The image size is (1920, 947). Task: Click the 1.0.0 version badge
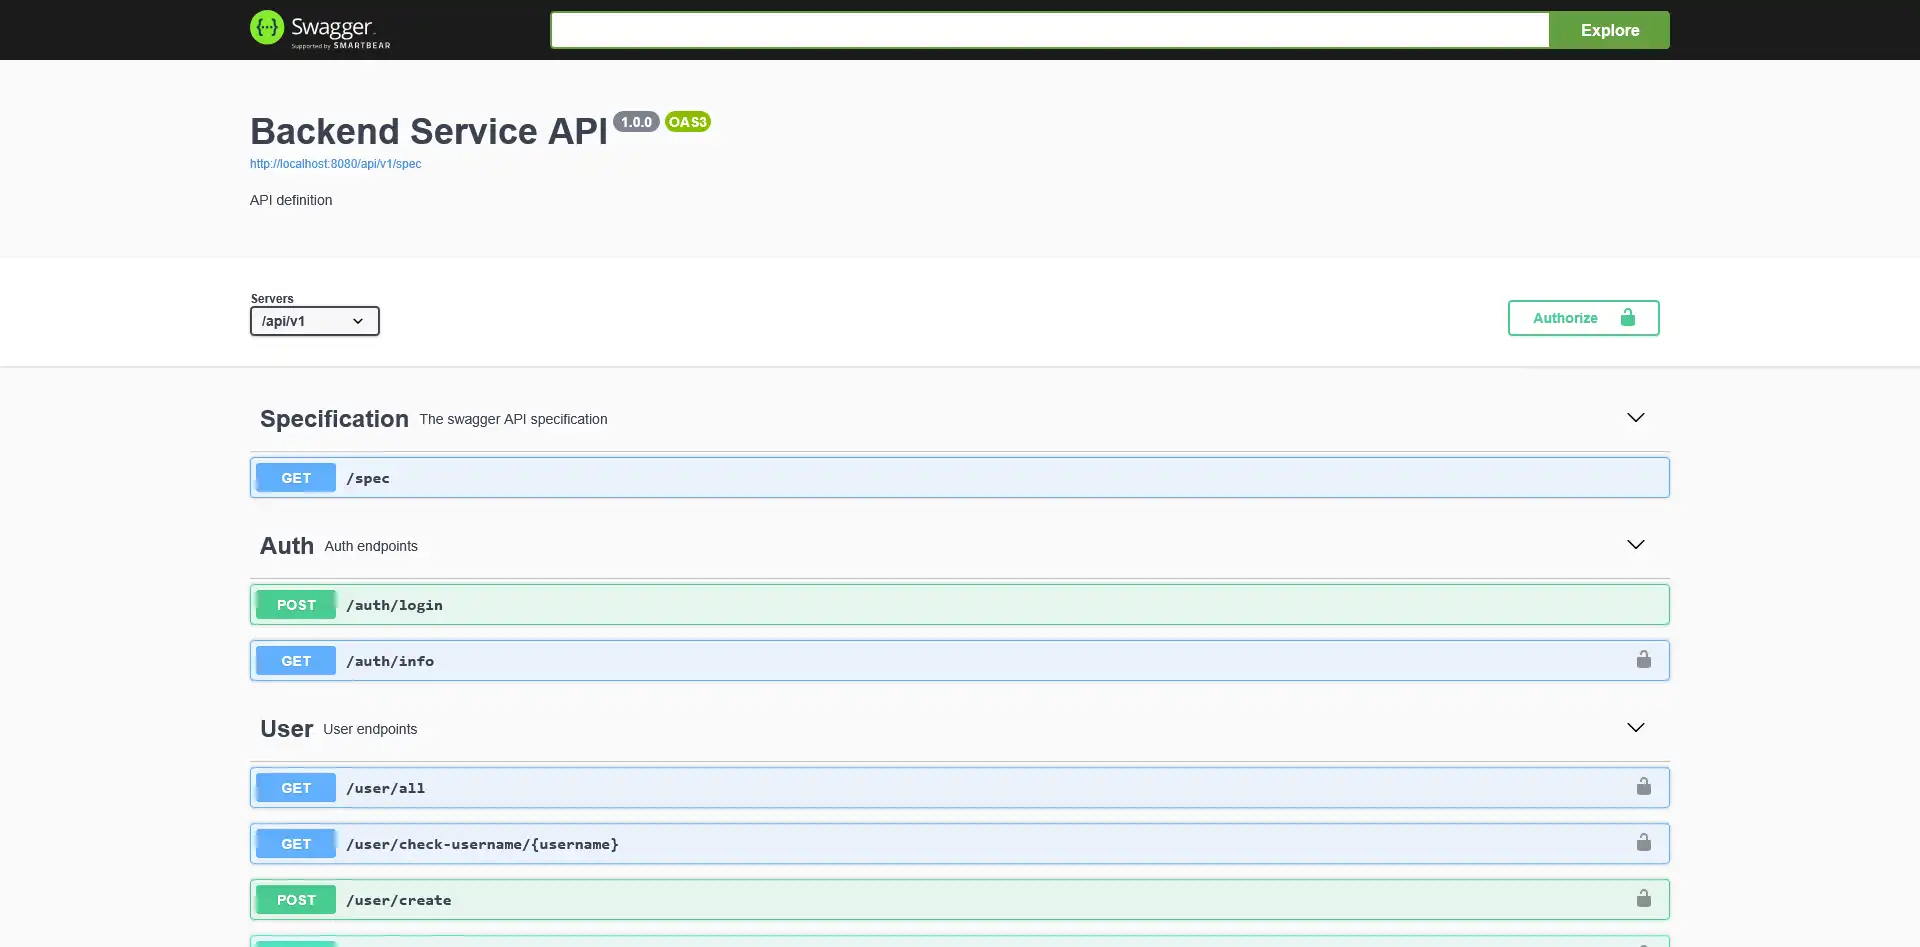click(636, 122)
